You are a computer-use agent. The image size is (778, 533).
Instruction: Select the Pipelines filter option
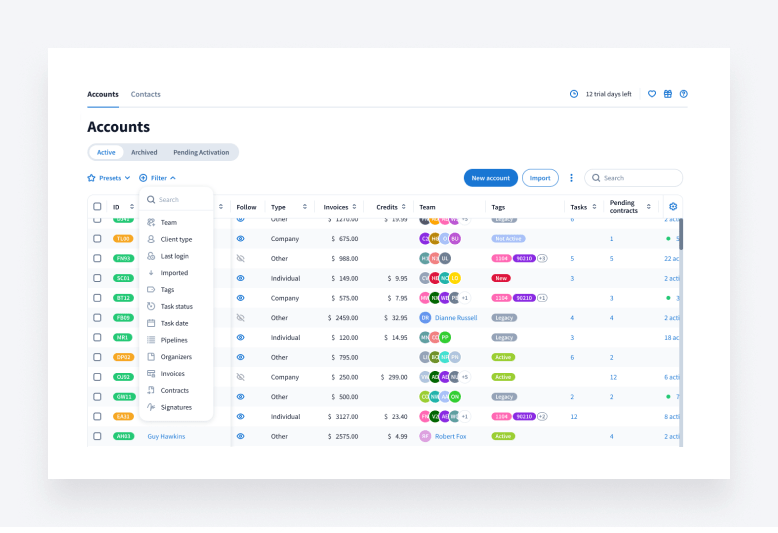[x=174, y=340]
